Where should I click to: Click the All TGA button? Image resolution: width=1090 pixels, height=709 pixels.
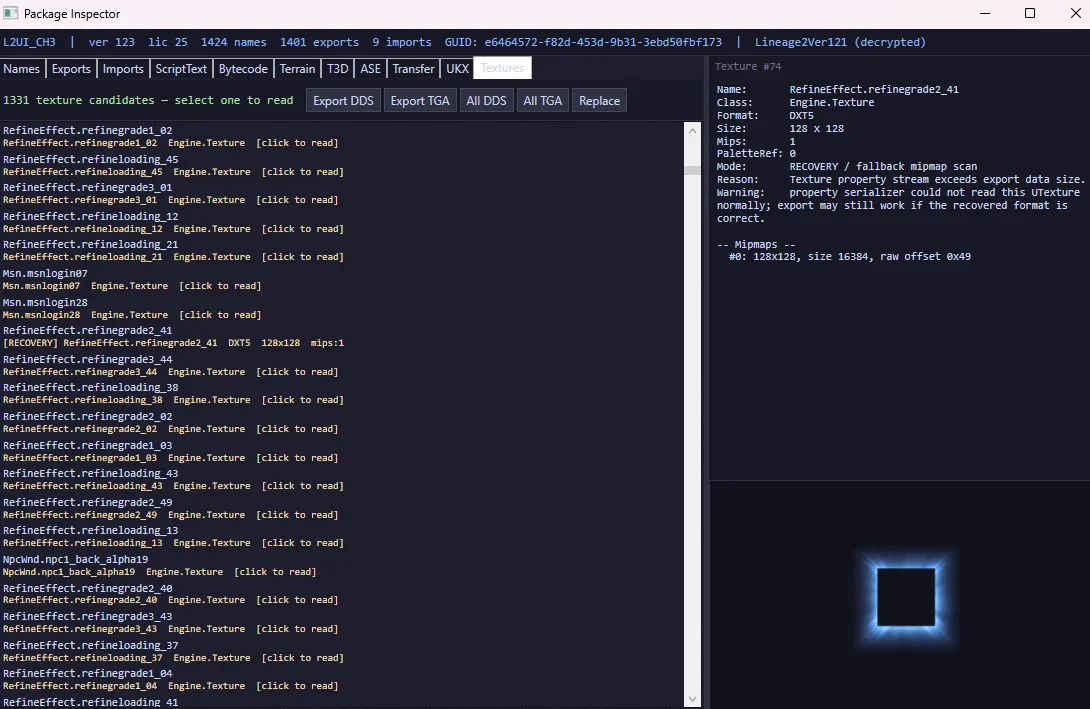click(x=543, y=101)
